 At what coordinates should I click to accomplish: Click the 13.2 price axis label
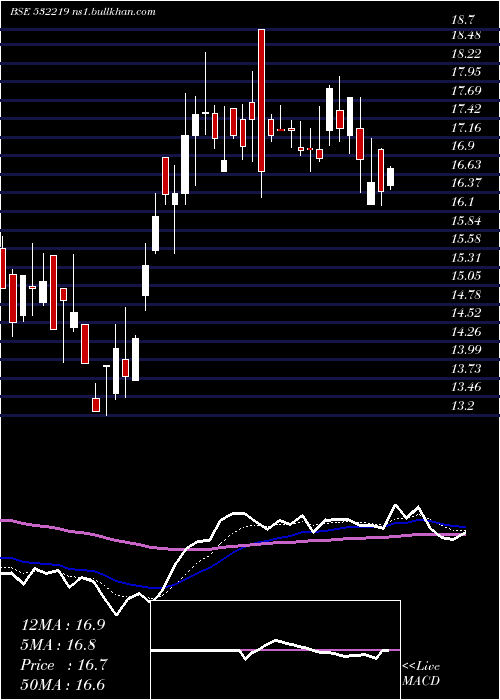tap(463, 405)
